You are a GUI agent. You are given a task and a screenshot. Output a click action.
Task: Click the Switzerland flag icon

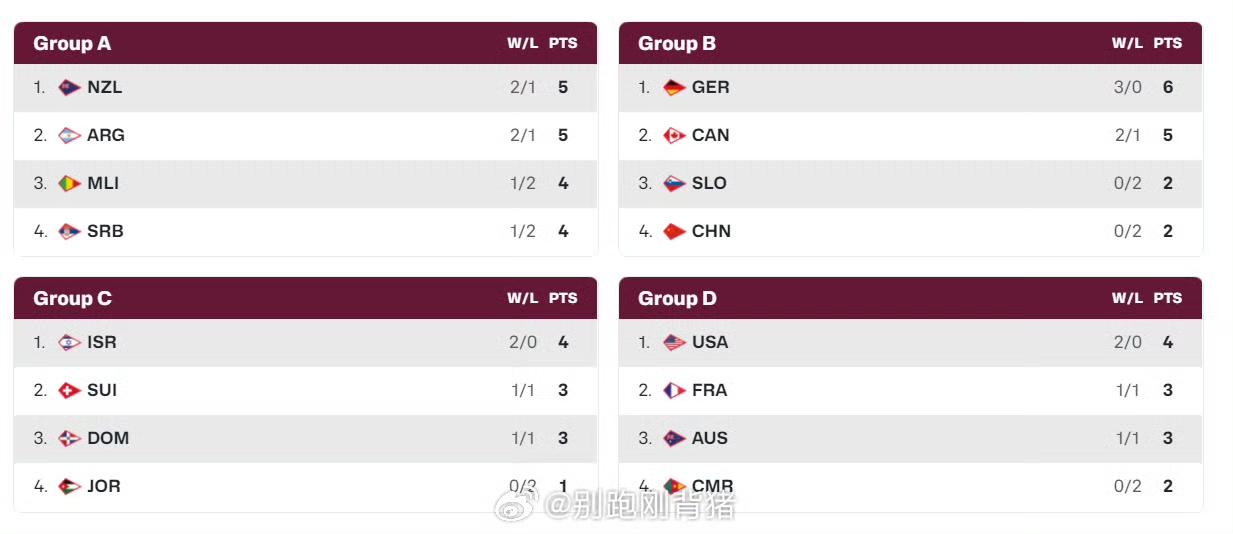point(69,390)
